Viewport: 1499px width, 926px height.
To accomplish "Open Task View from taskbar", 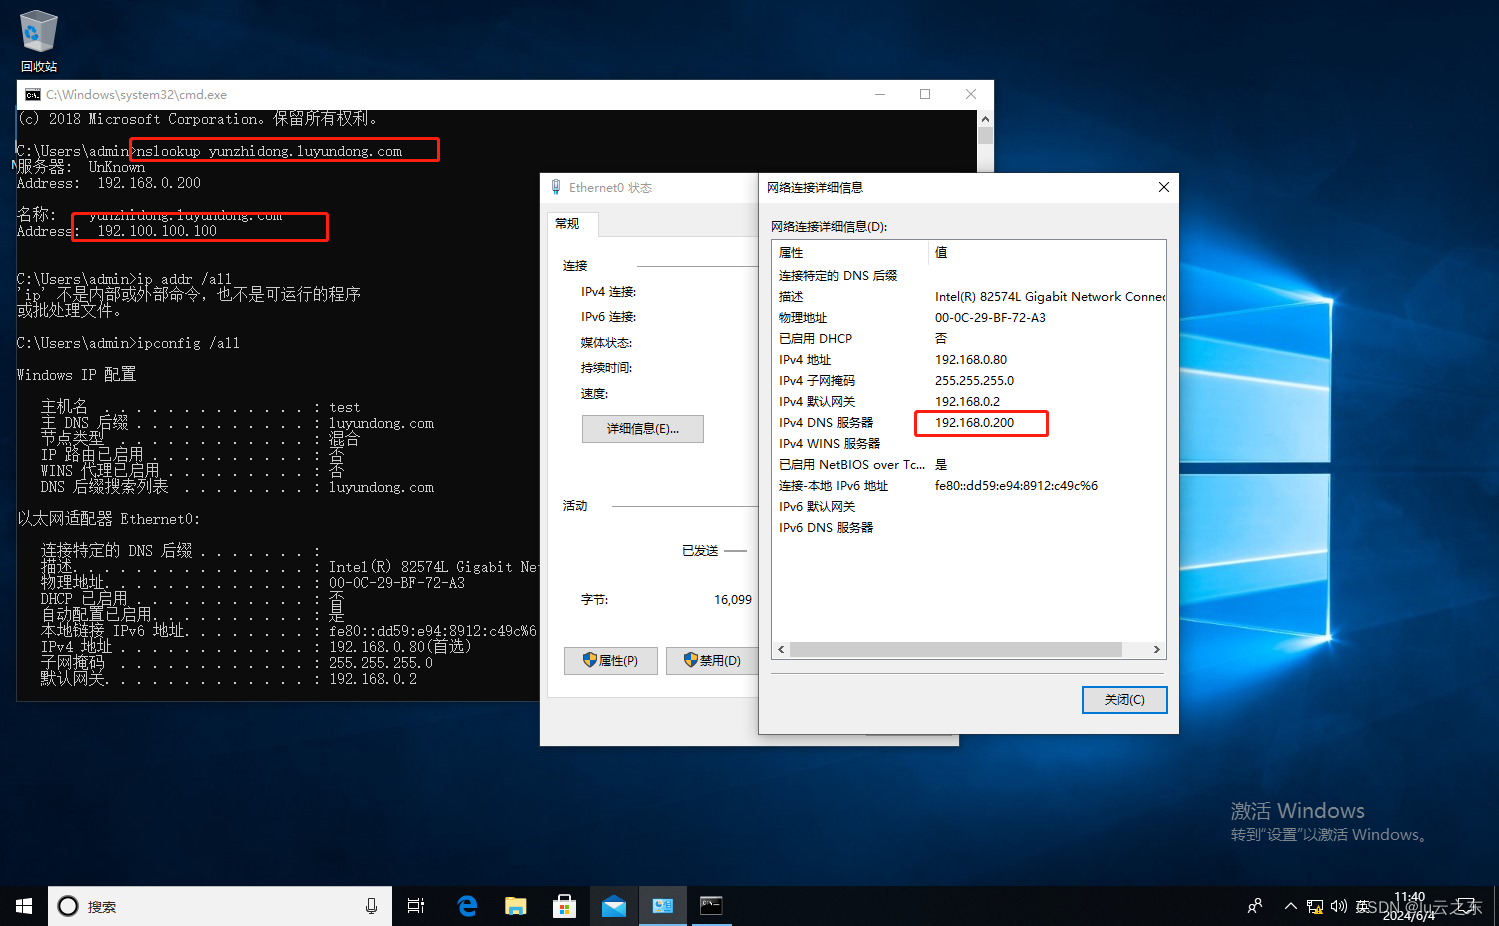I will 416,906.
